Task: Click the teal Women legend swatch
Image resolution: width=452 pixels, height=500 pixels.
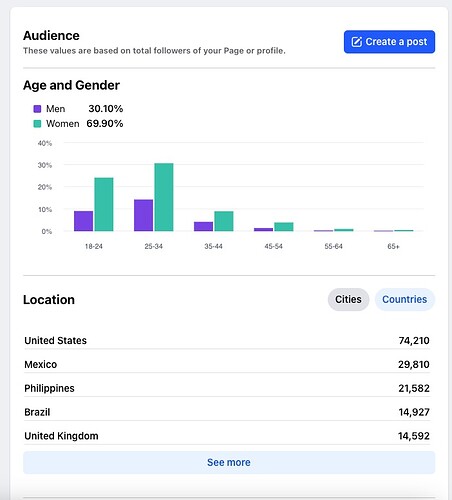Action: point(37,124)
